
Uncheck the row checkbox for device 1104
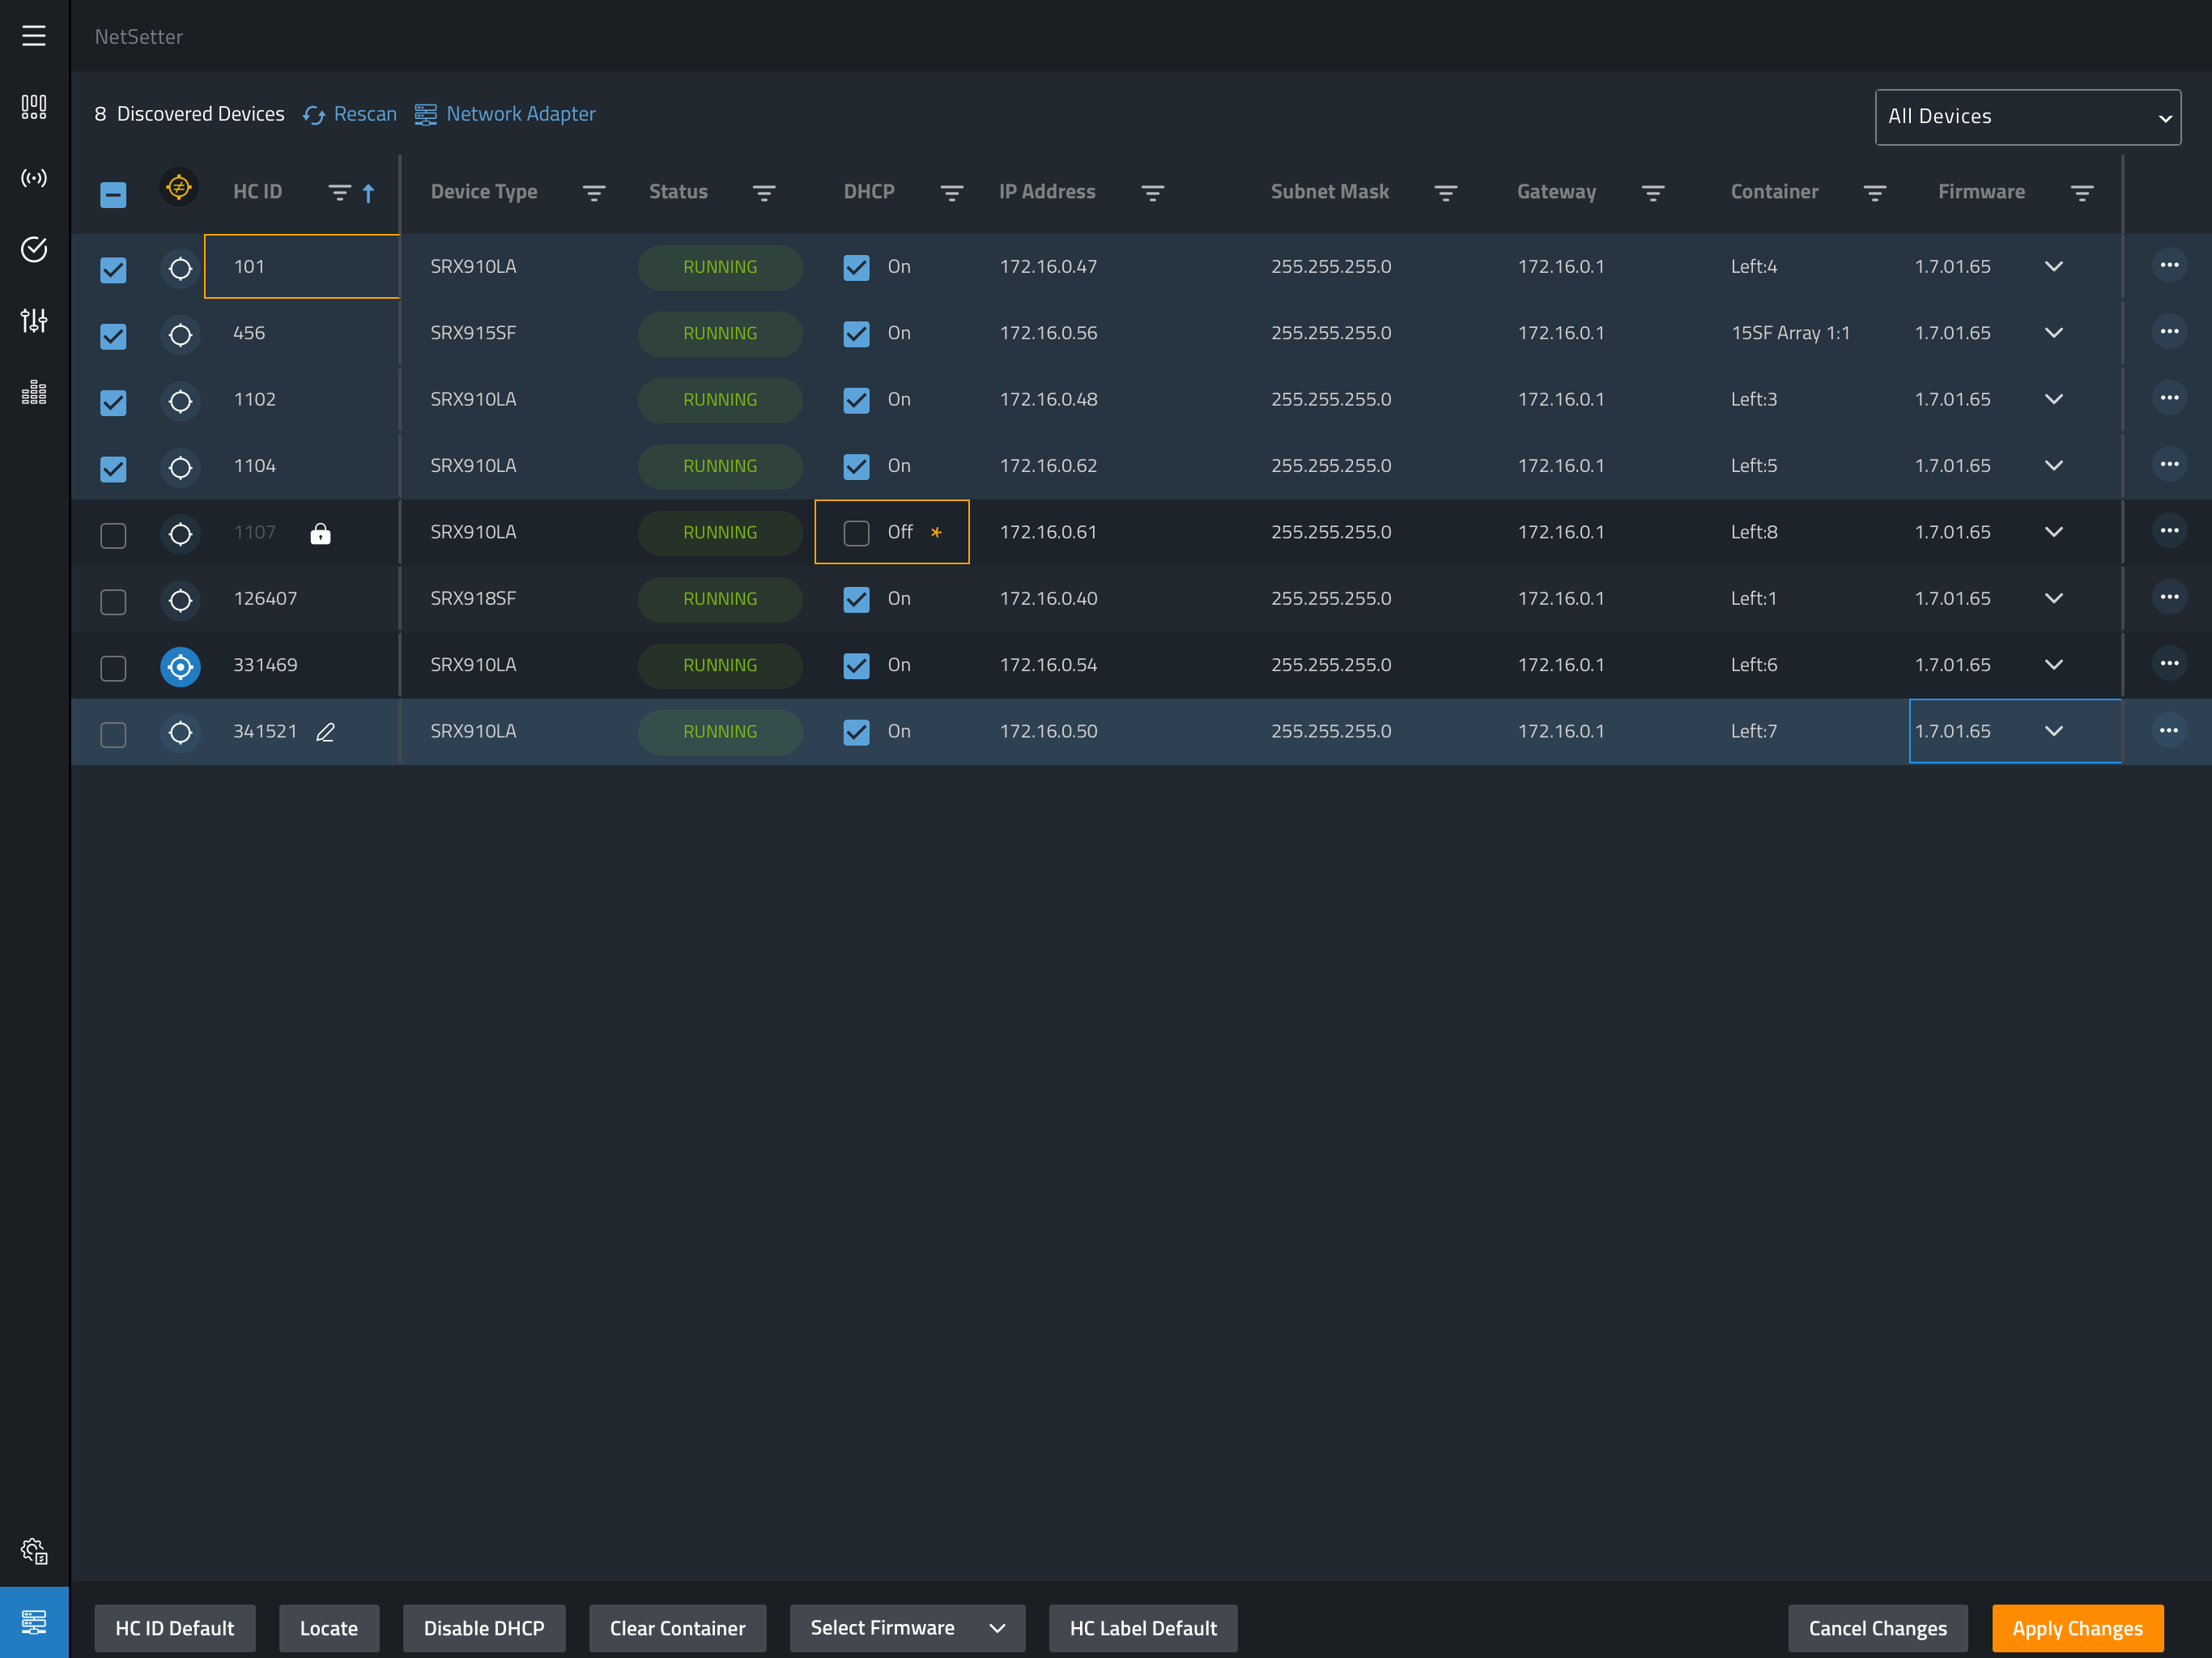point(113,469)
